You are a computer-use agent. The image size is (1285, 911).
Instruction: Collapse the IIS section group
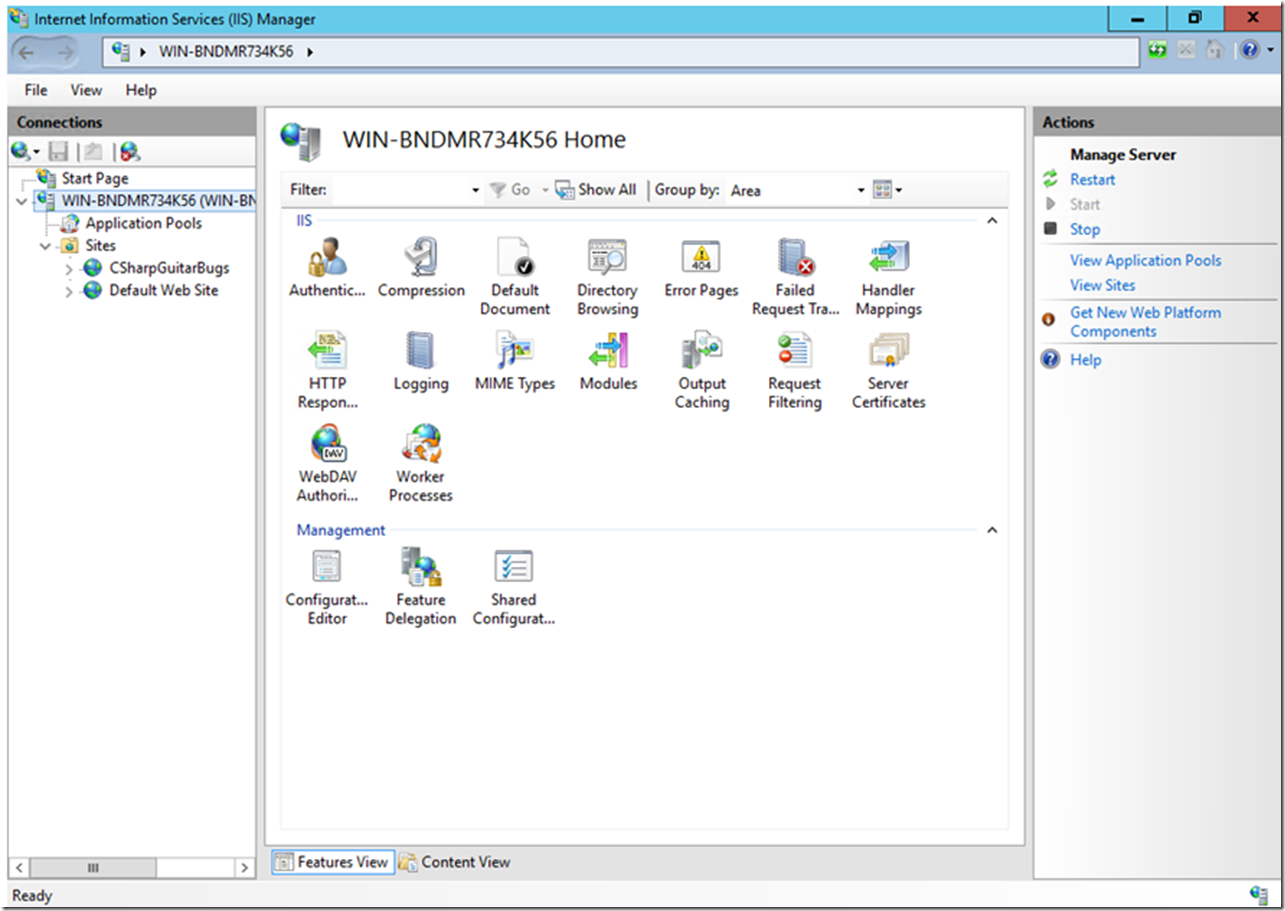992,220
